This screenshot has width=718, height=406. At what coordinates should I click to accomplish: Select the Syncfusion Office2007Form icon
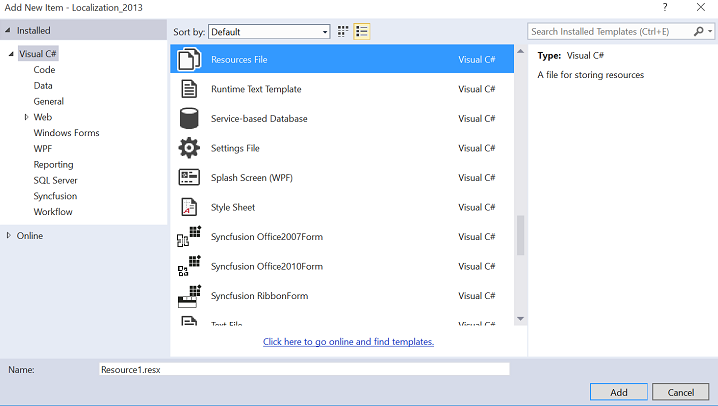189,237
